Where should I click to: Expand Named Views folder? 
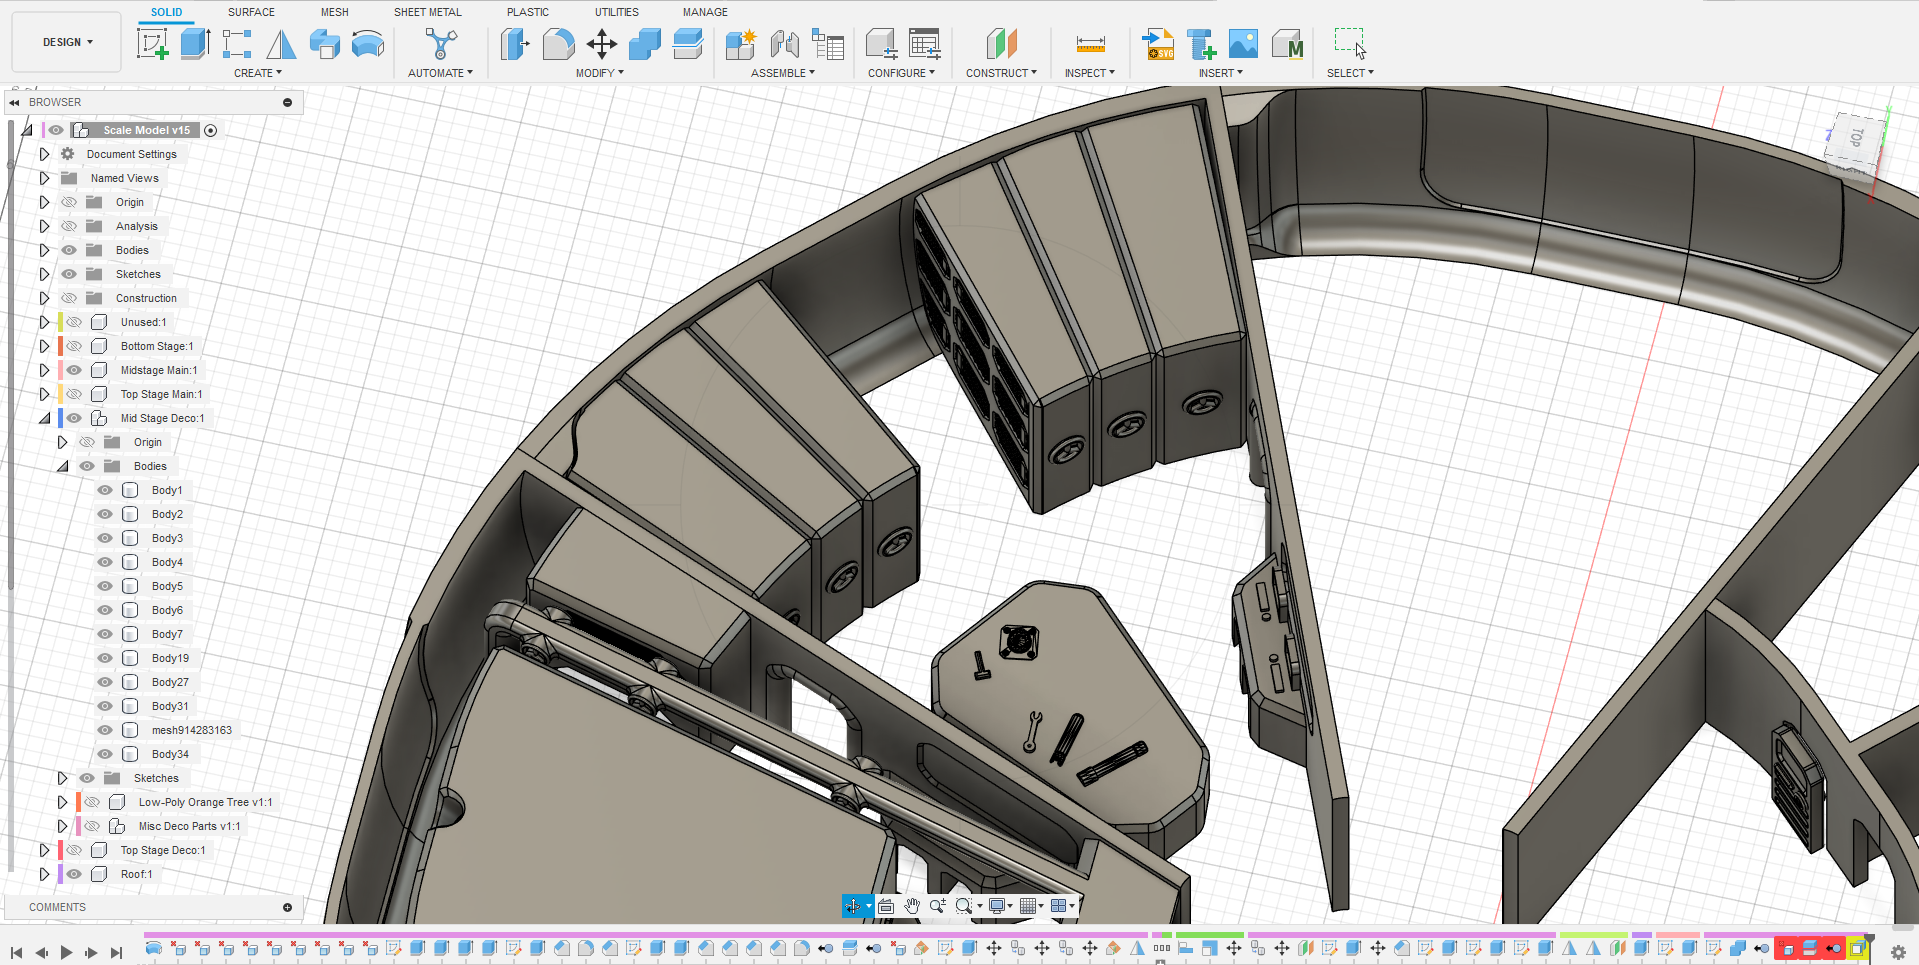pos(44,178)
